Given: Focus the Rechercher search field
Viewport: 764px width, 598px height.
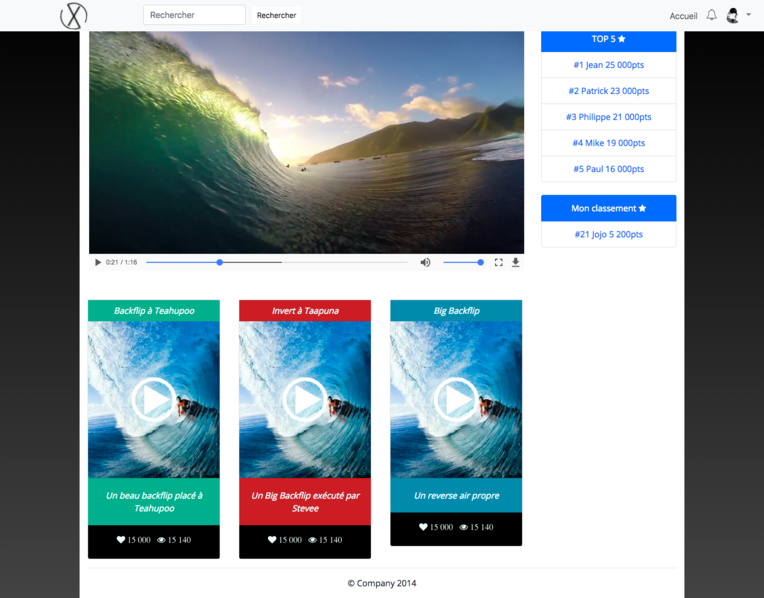Looking at the screenshot, I should (x=194, y=15).
